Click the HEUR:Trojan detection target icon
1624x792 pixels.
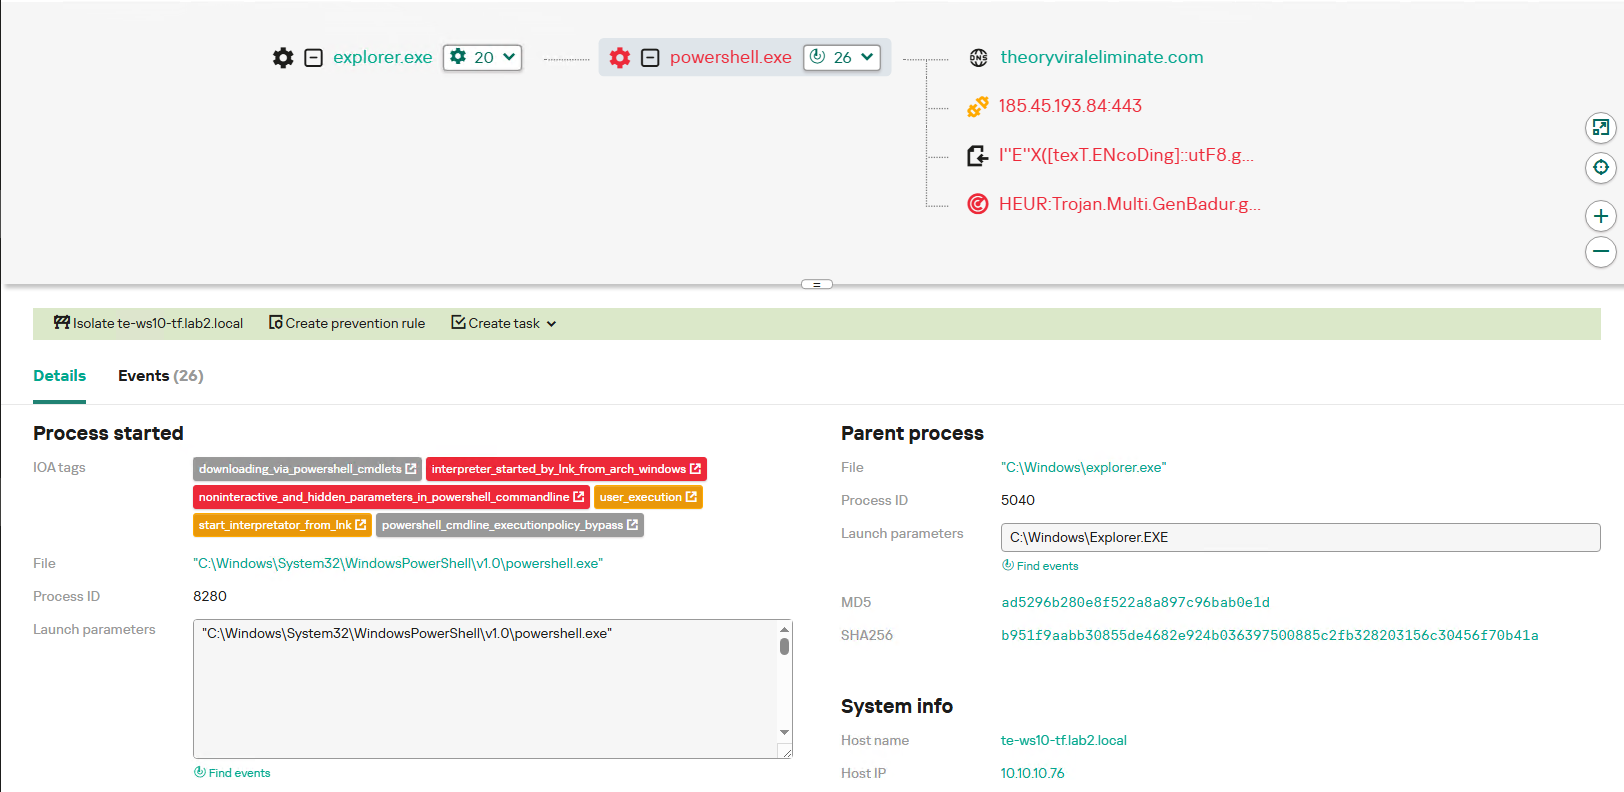[977, 204]
